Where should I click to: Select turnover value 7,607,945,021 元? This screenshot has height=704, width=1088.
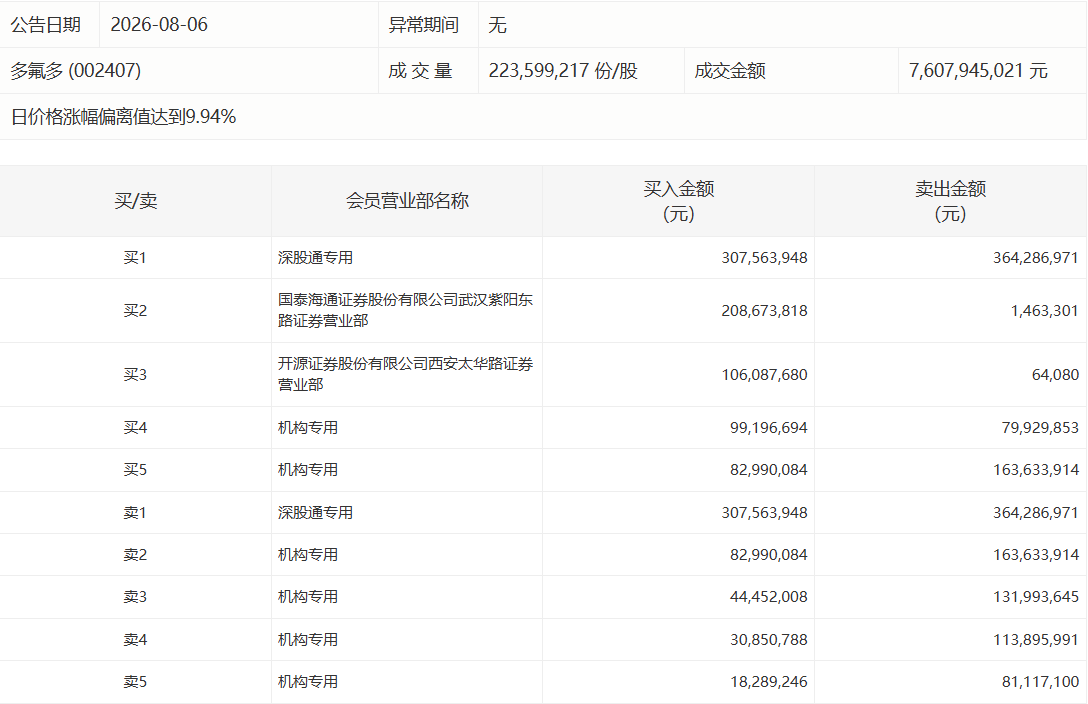pos(978,71)
